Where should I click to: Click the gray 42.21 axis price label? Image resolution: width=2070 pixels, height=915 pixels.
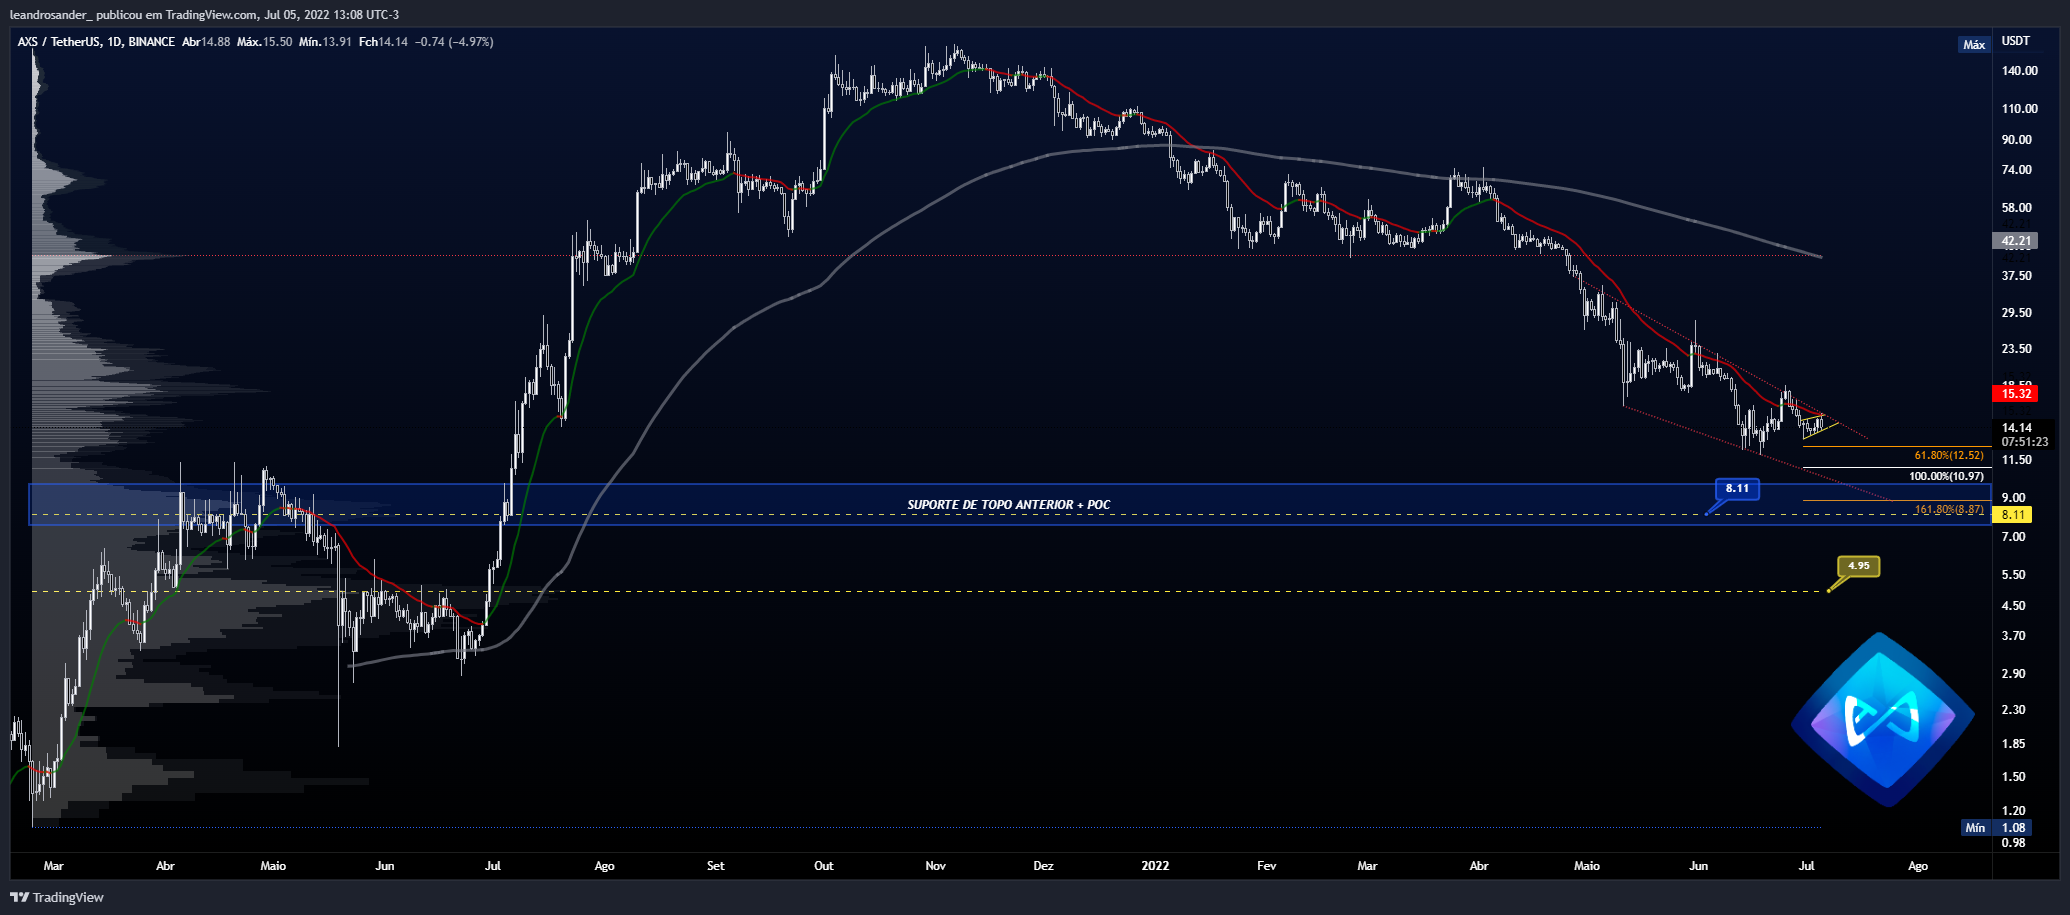coord(2015,241)
